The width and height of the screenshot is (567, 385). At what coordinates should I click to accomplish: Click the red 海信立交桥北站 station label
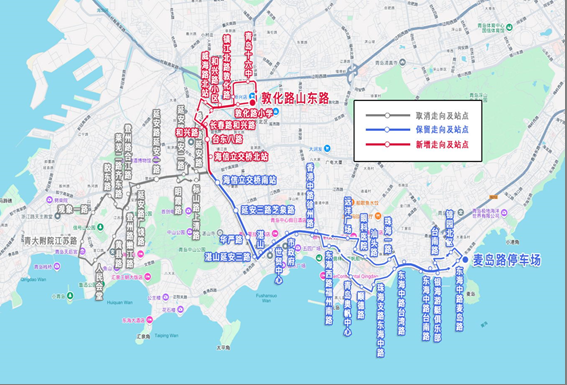(x=241, y=157)
